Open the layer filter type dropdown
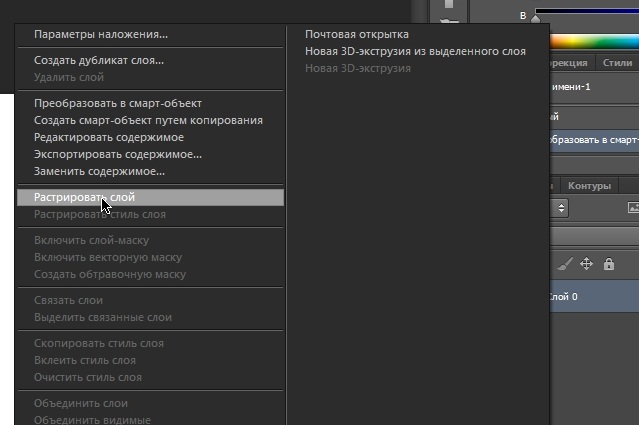This screenshot has width=639, height=425. tap(561, 208)
